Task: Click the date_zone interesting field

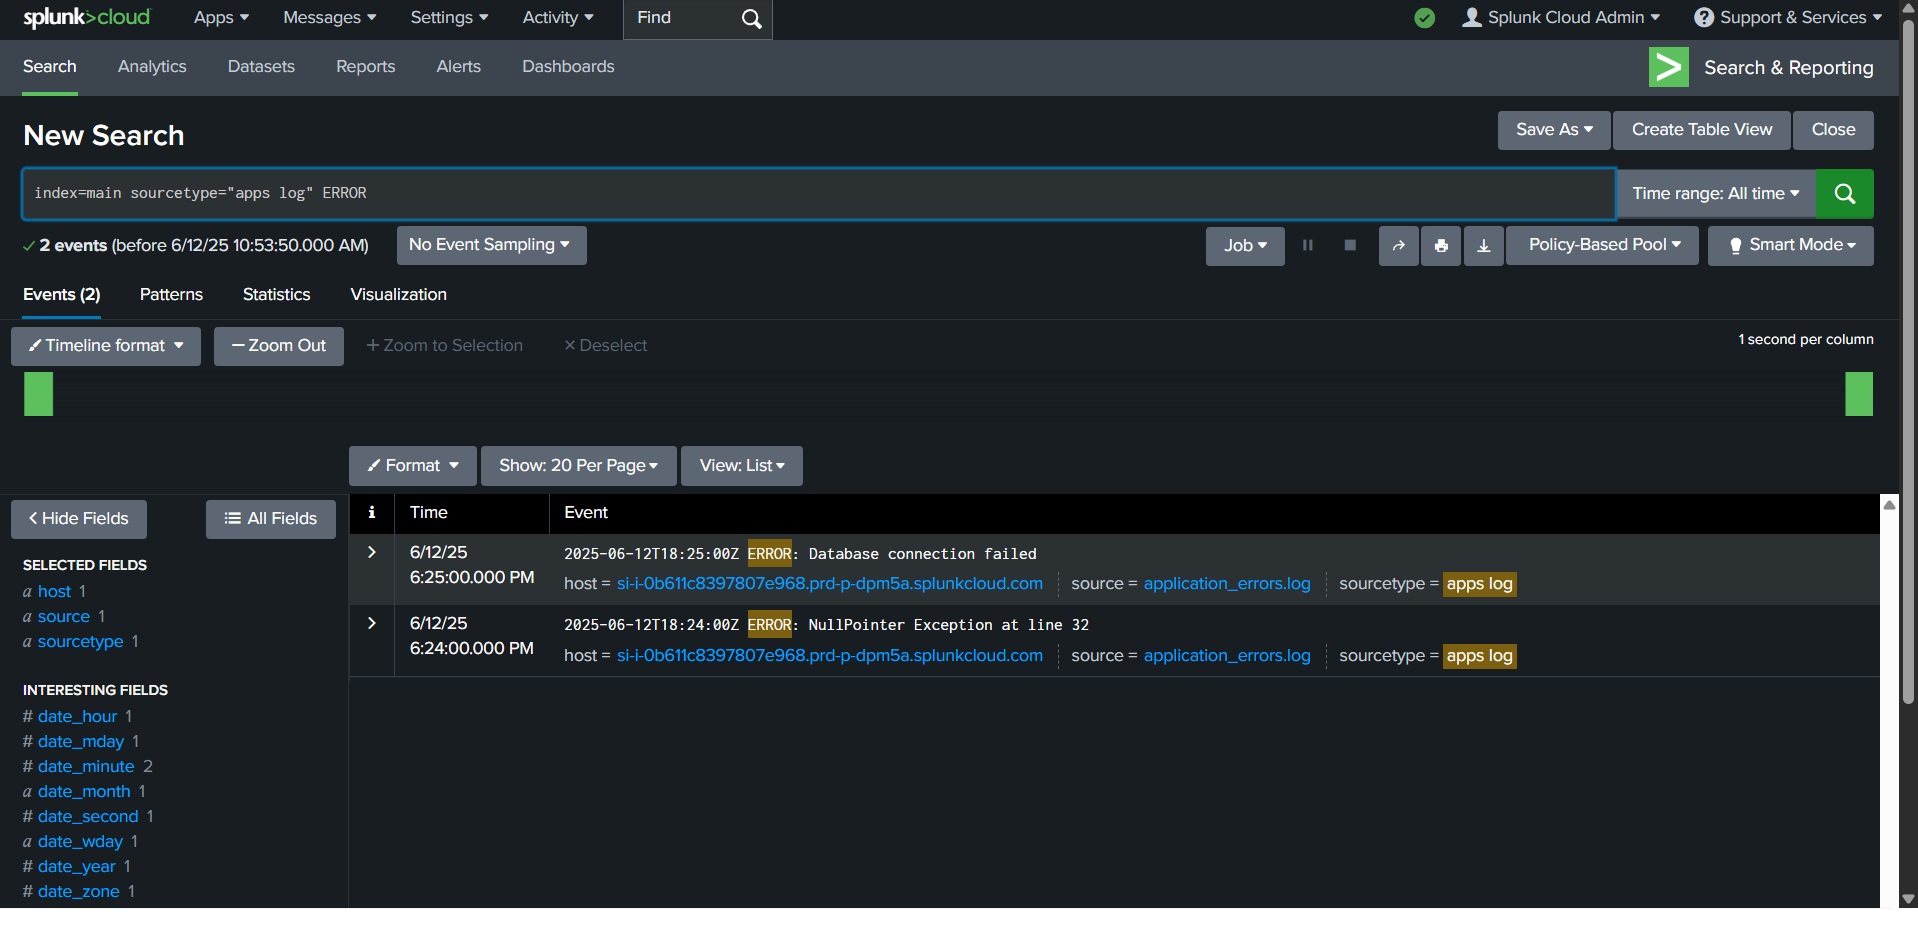Action: click(79, 892)
